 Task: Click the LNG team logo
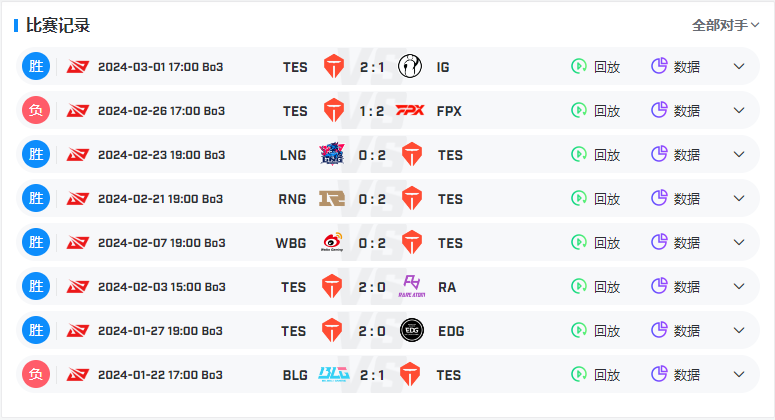coord(332,154)
